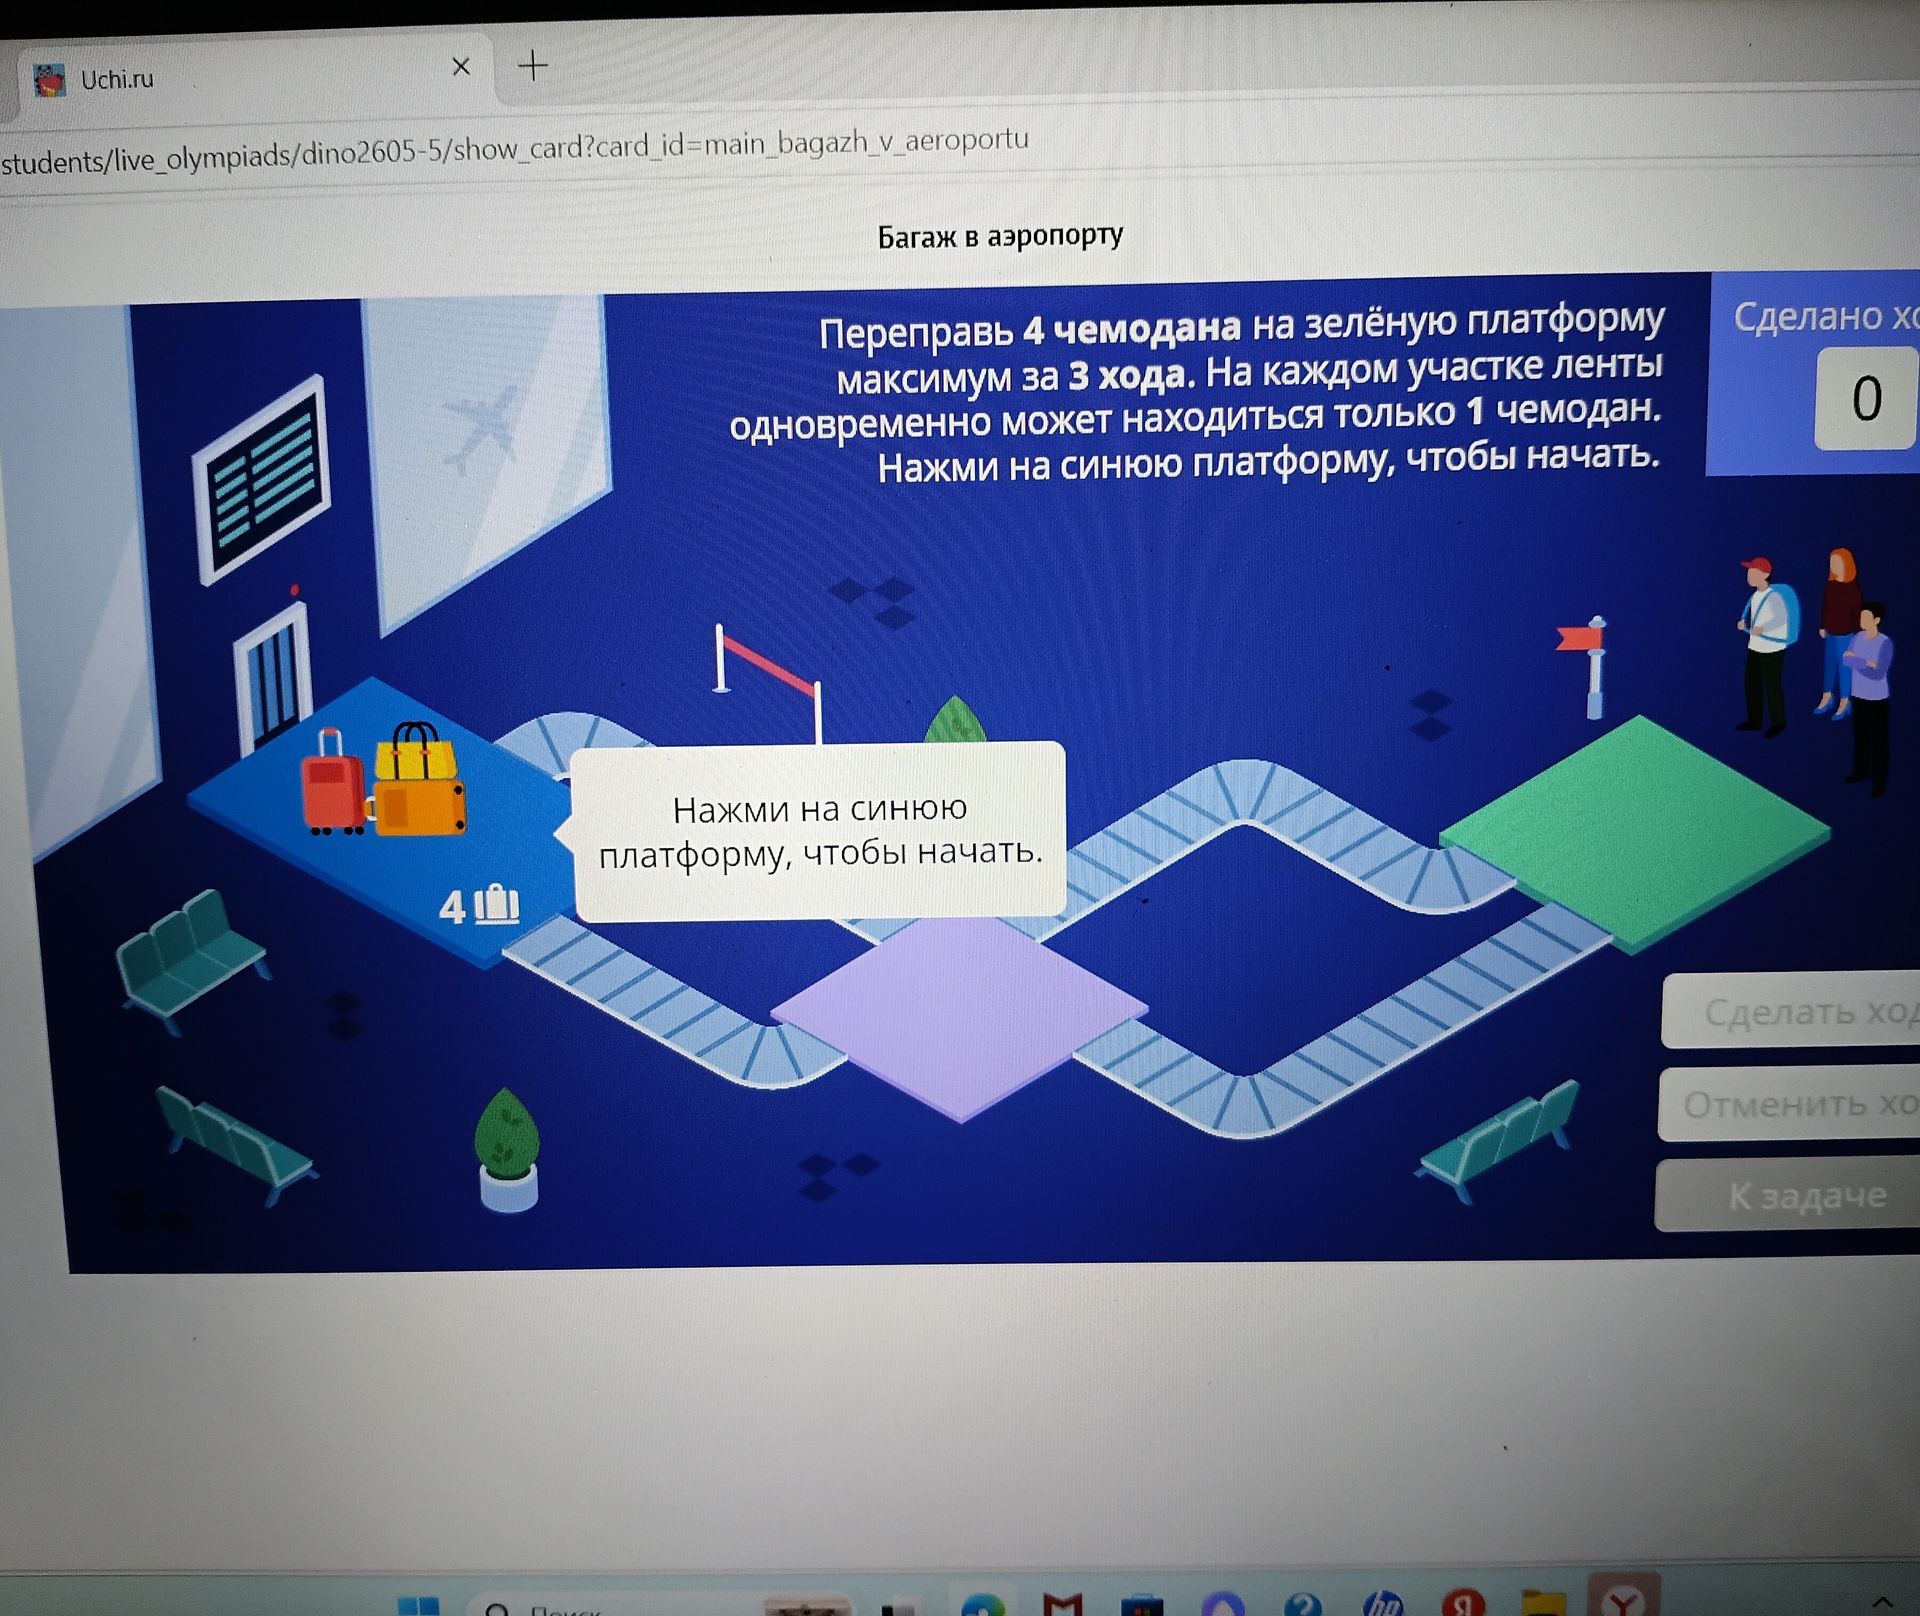The height and width of the screenshot is (1616, 1920).
Task: Show hidden system tray icons
Action: (1883, 1604)
